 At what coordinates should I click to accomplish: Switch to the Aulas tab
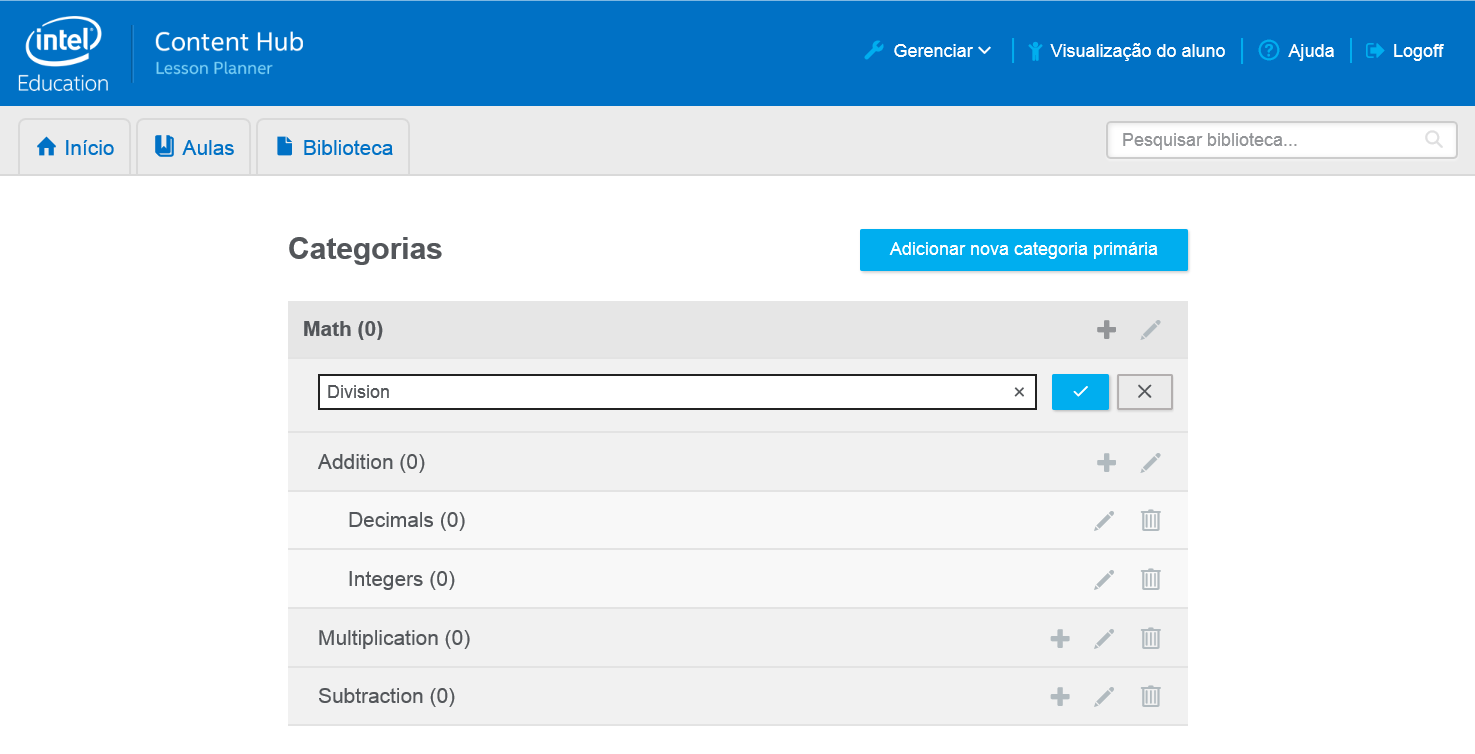[194, 148]
